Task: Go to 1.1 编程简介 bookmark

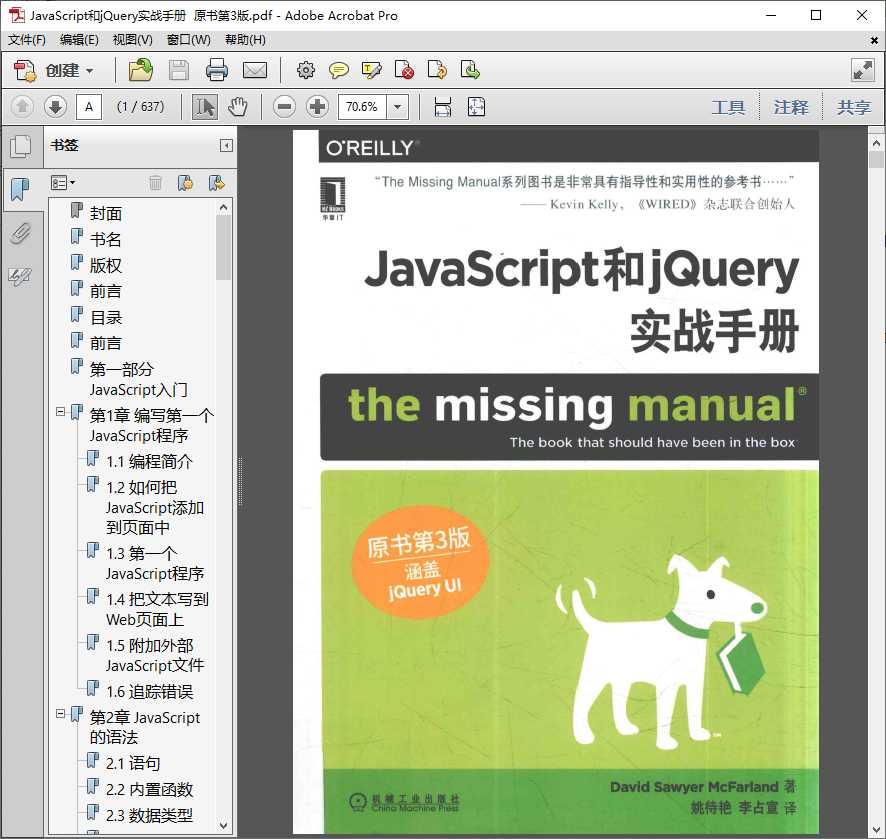Action: [149, 462]
